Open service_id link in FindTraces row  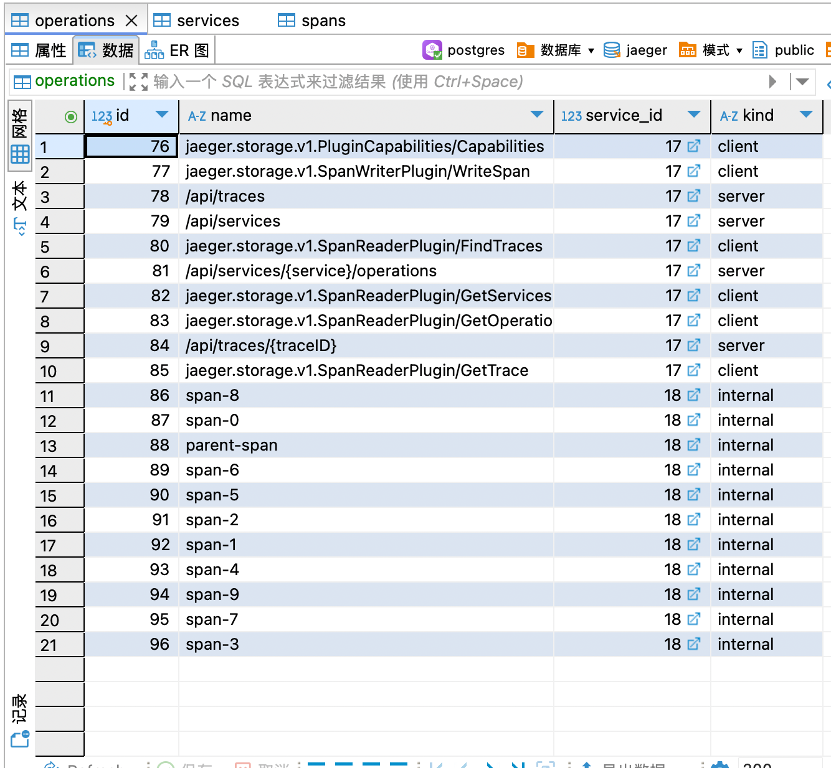(x=694, y=246)
